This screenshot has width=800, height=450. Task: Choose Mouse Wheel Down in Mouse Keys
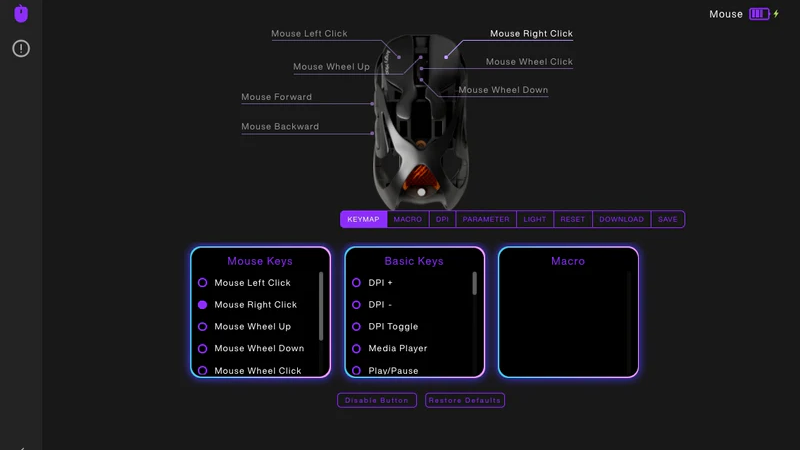tap(203, 349)
